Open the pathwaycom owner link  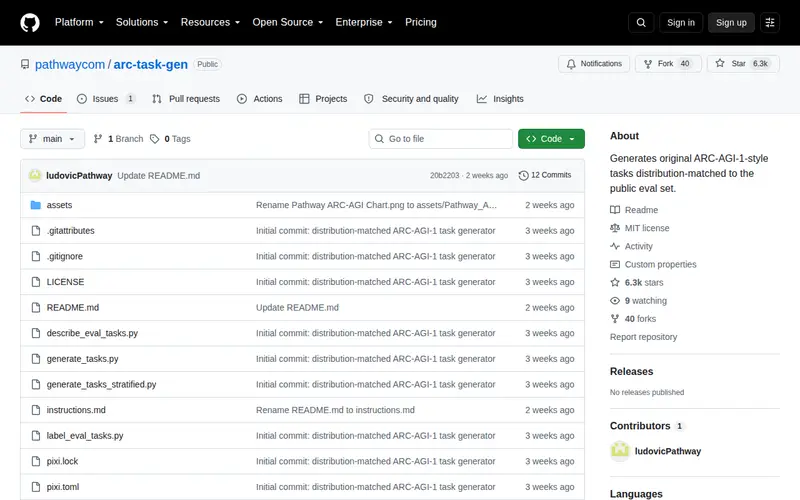[x=70, y=65]
